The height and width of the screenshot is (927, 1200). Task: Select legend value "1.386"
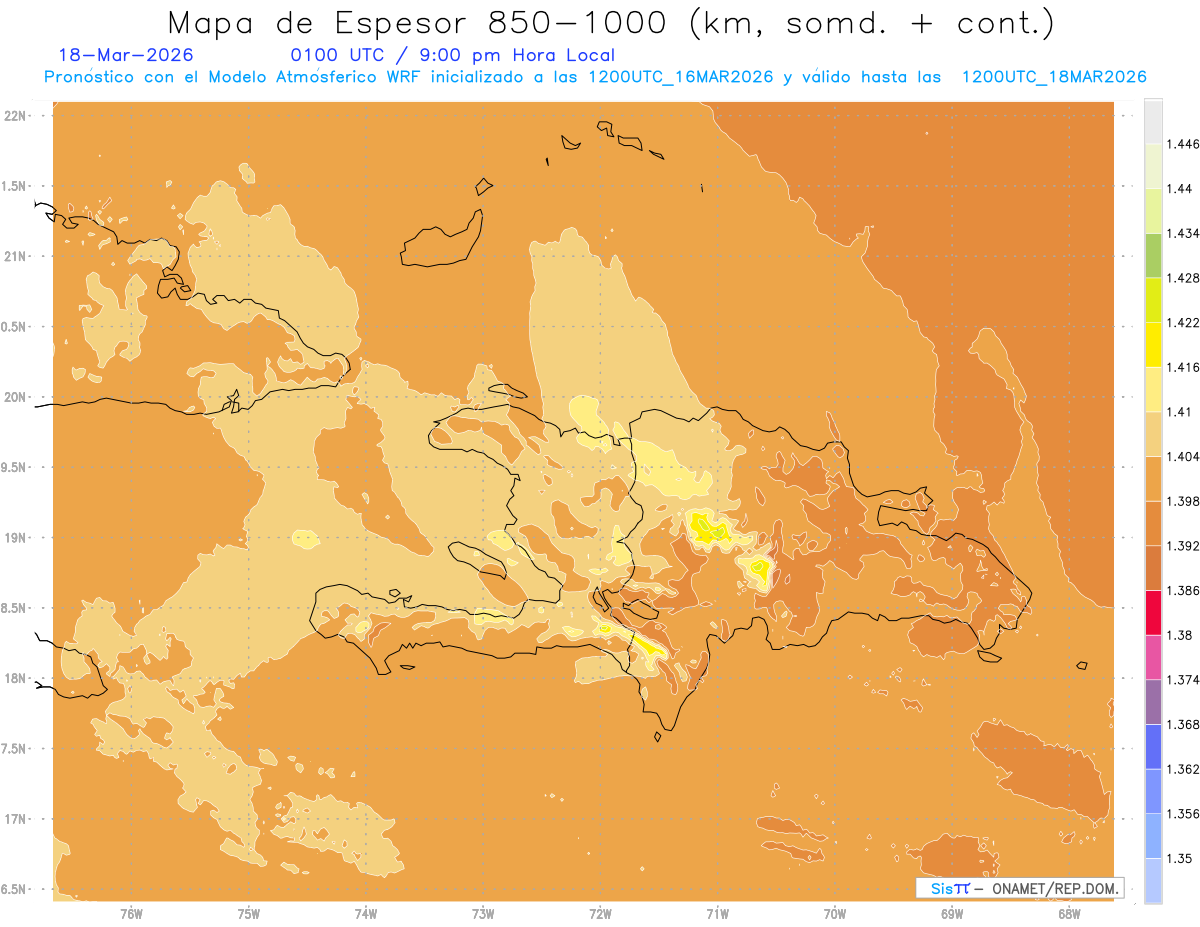coord(1183,591)
